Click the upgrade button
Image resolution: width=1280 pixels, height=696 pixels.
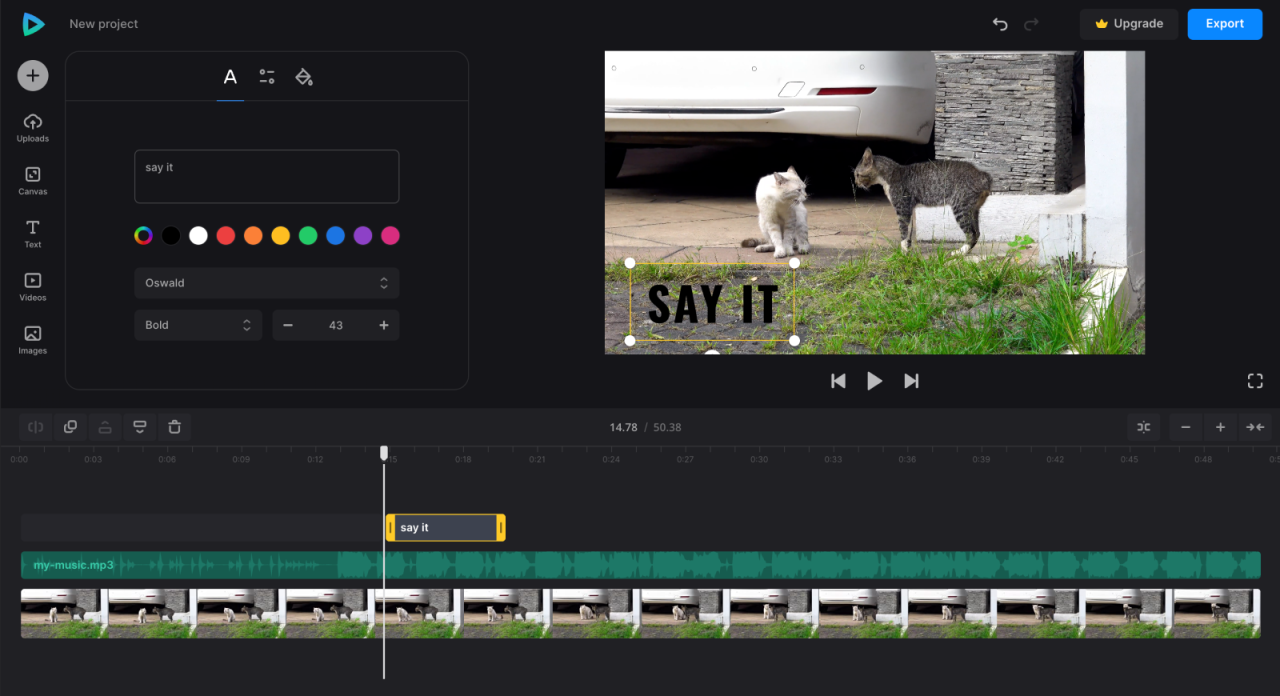pos(1129,23)
